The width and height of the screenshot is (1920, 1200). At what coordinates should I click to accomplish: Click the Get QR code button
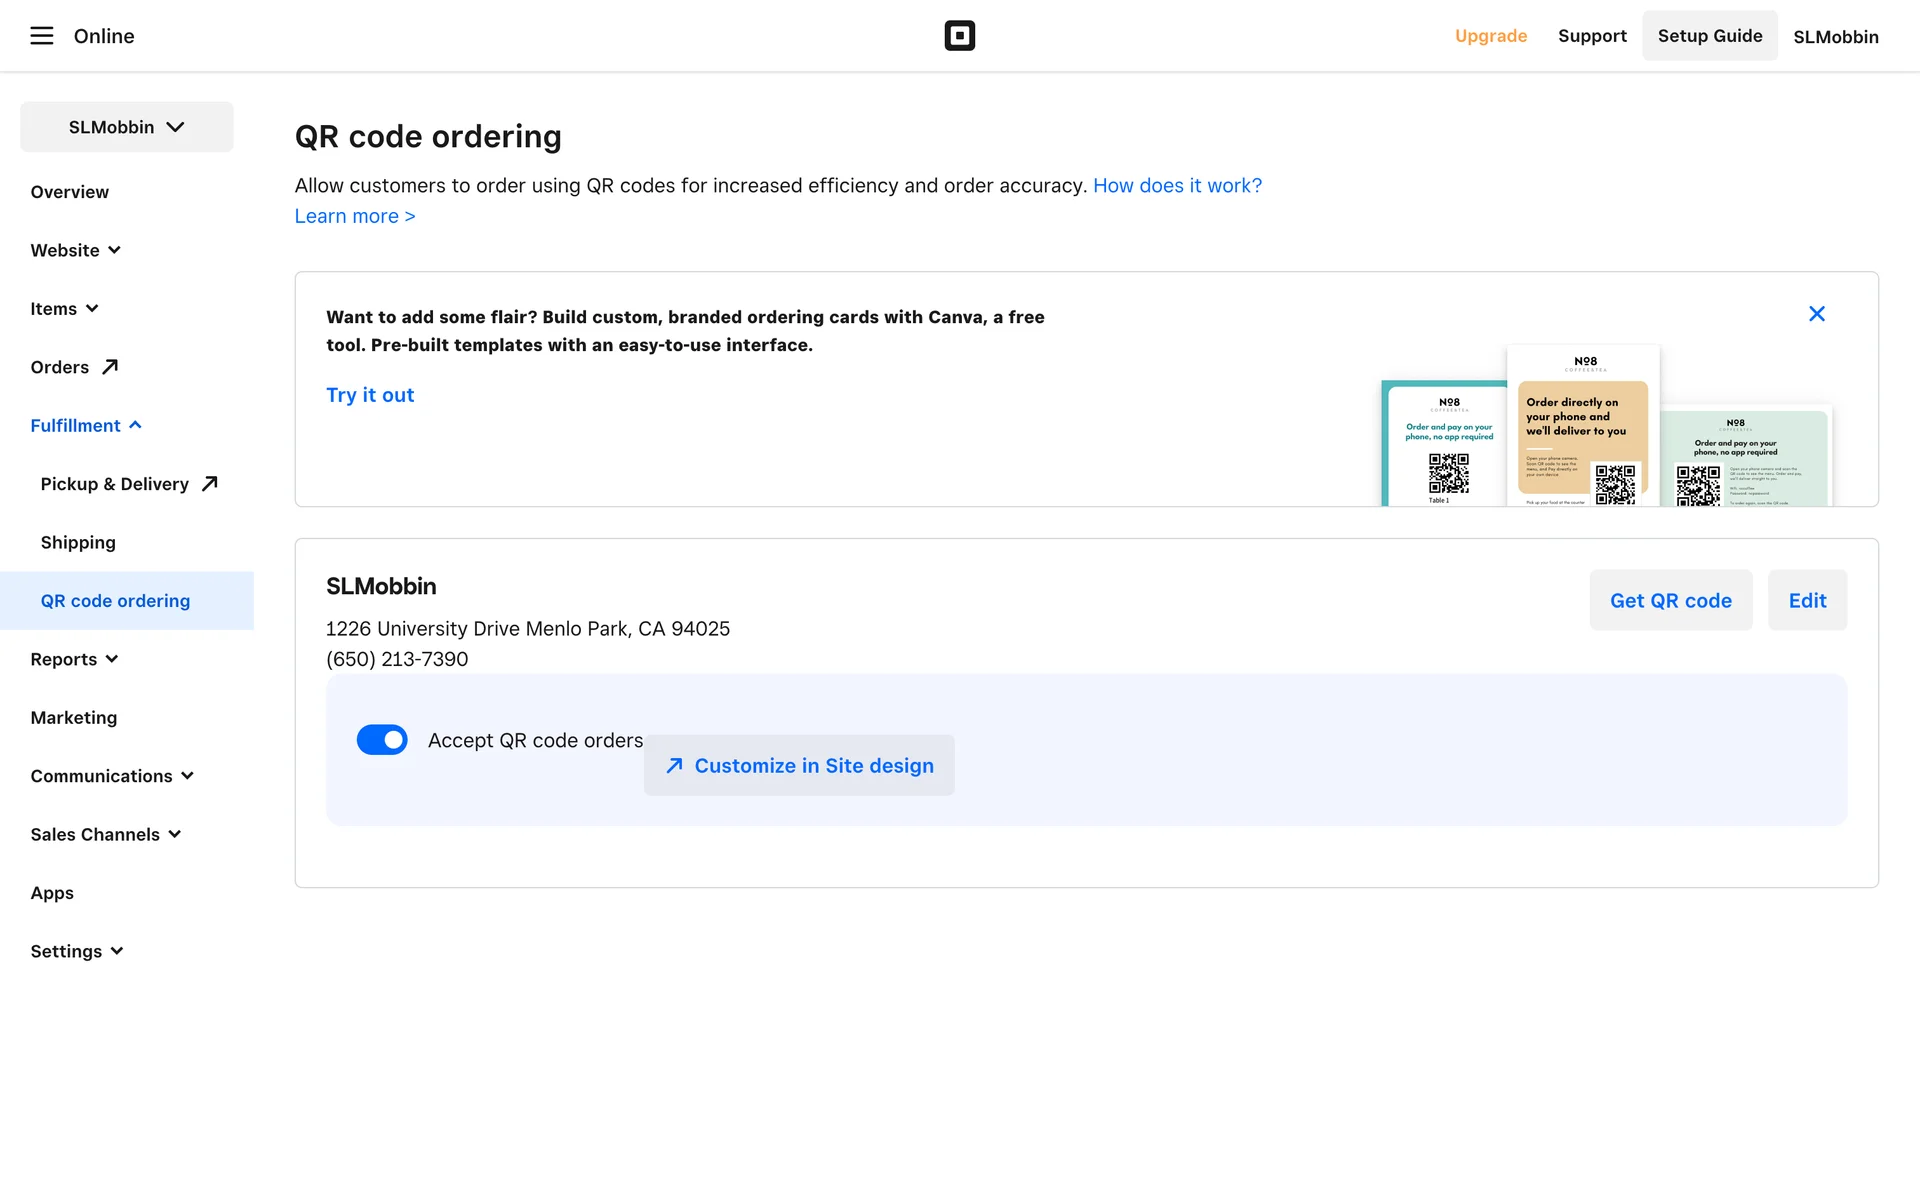point(1670,600)
